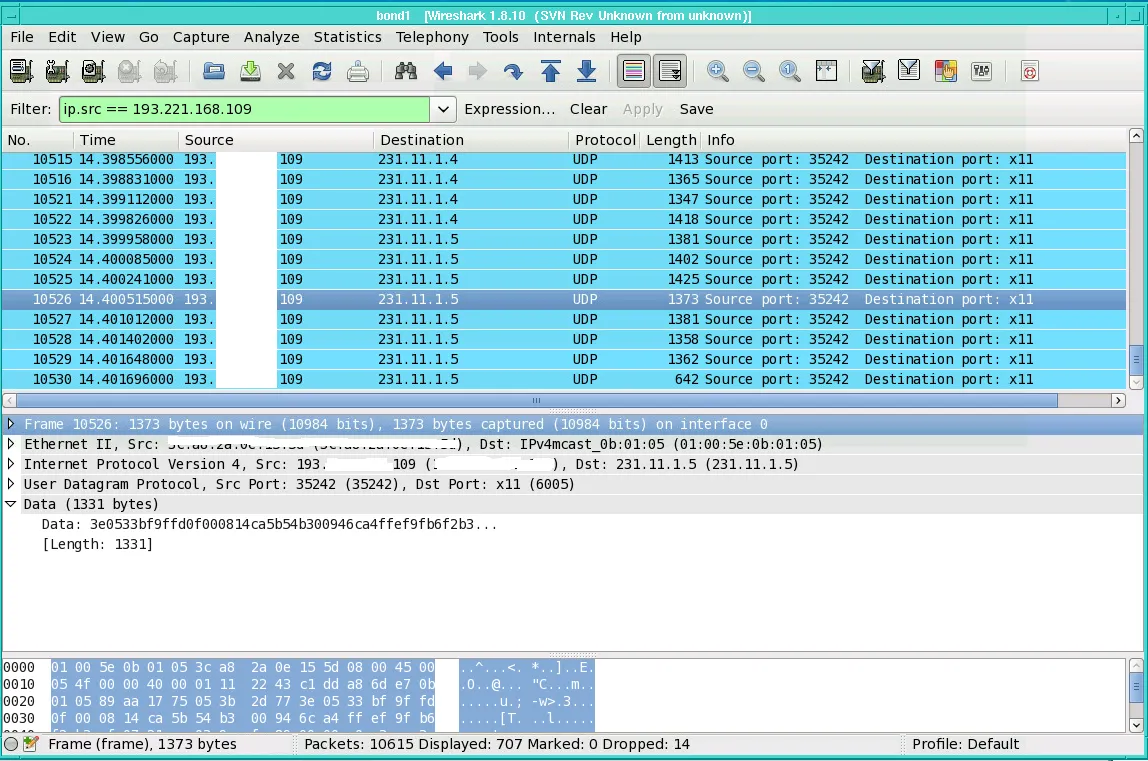This screenshot has width=1148, height=761.
Task: Expand User Datagram Protocol node
Action: point(11,483)
